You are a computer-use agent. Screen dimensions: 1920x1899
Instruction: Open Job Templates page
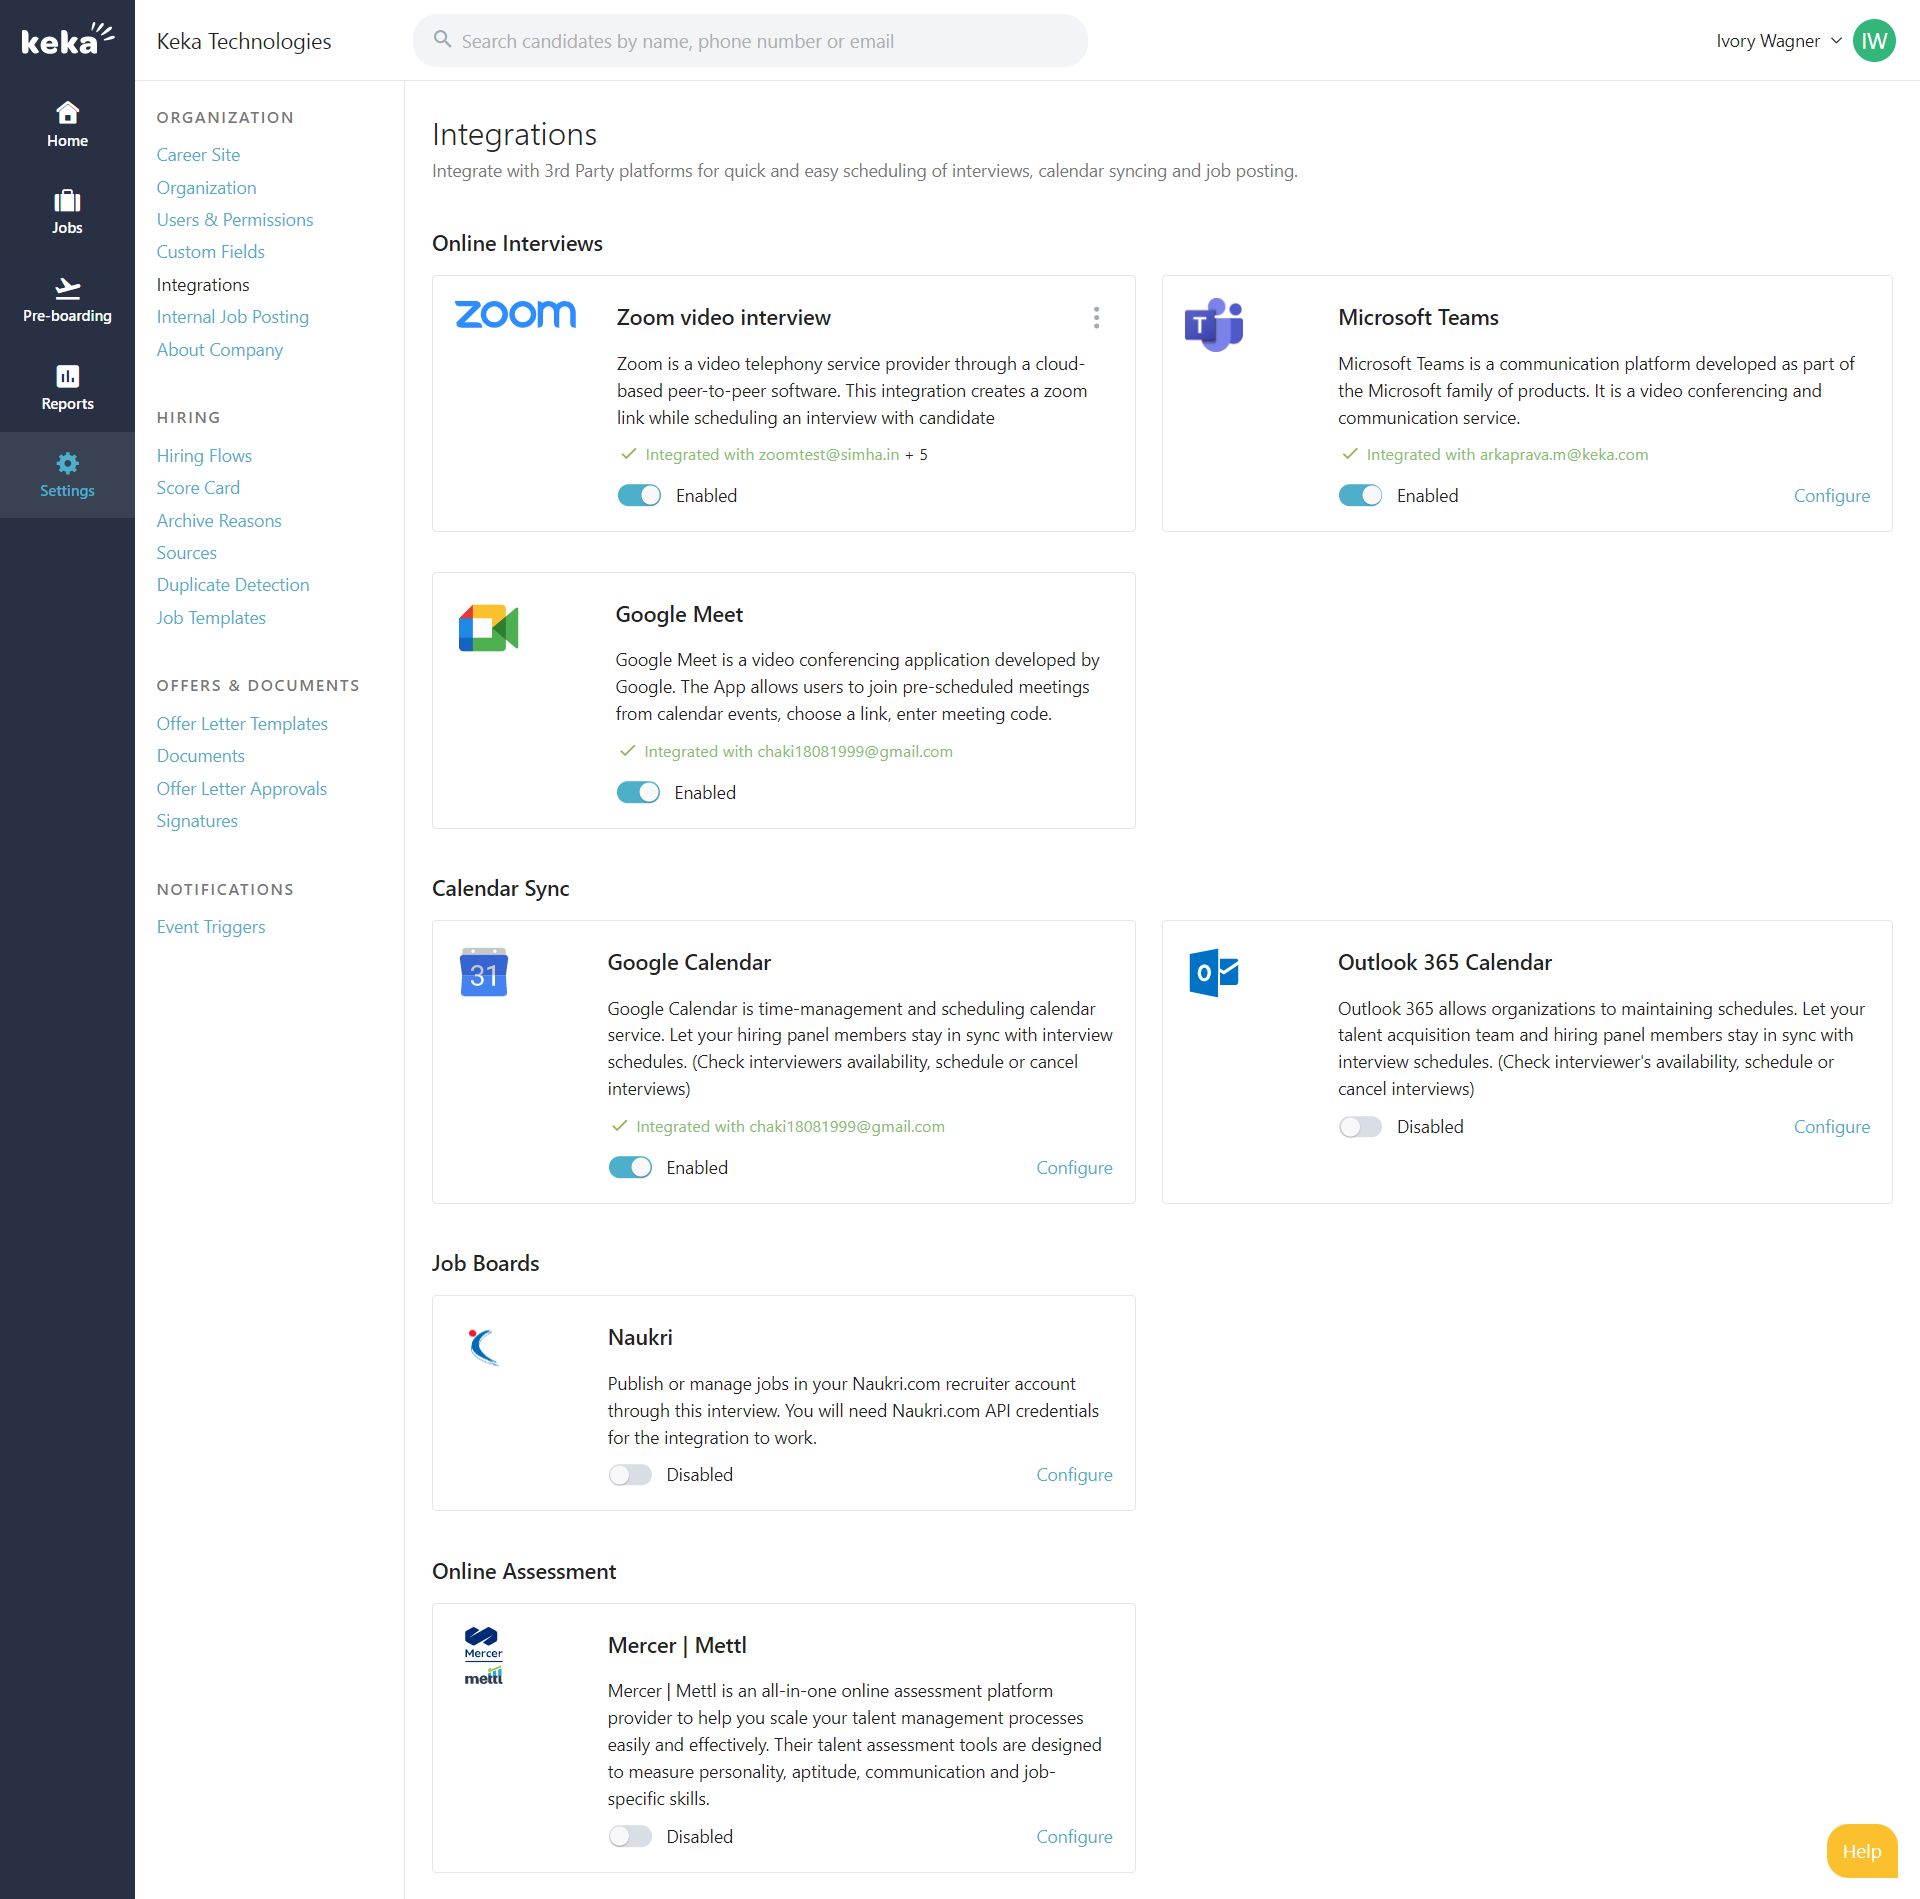[211, 618]
